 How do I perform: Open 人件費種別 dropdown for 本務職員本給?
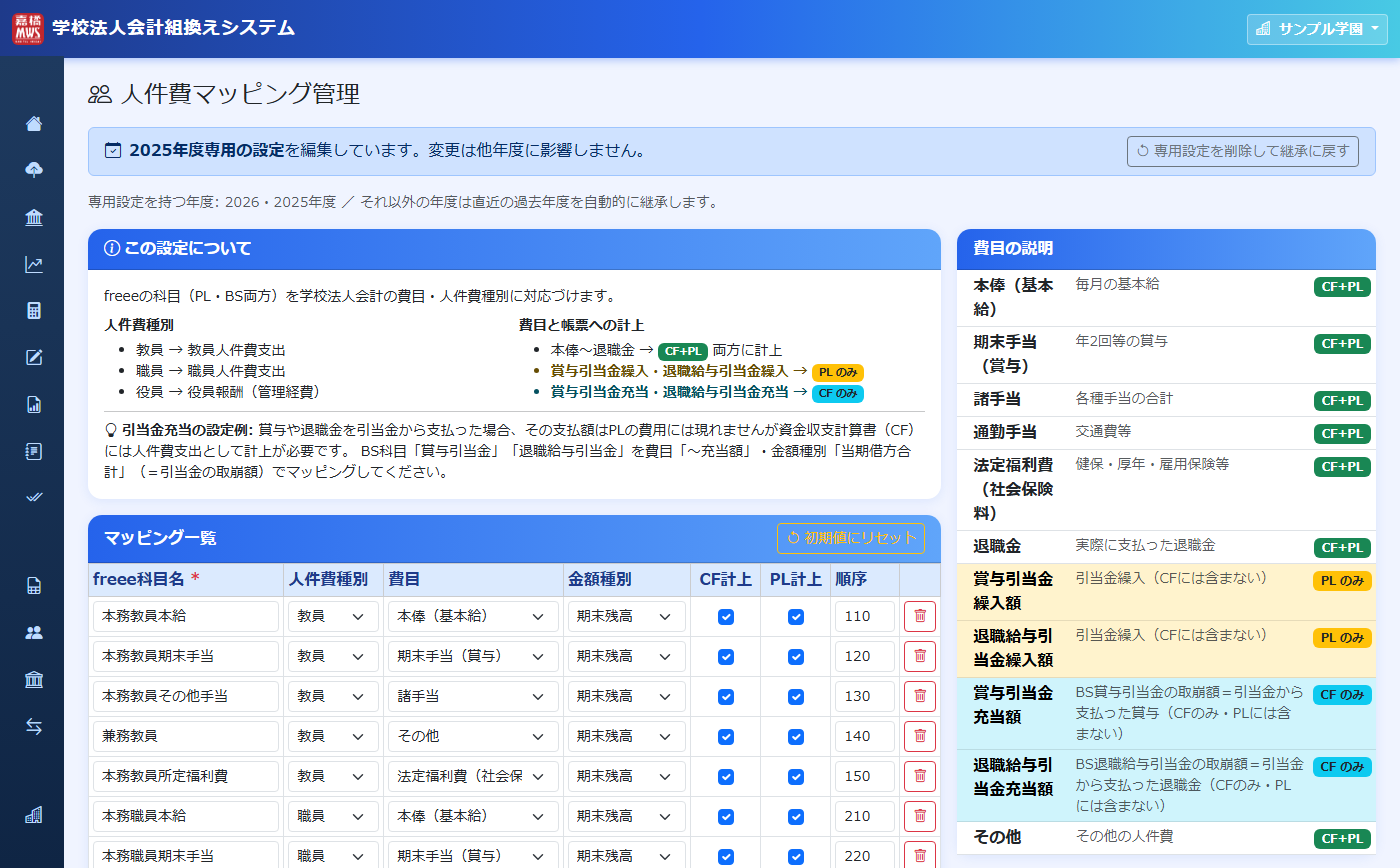tap(333, 816)
